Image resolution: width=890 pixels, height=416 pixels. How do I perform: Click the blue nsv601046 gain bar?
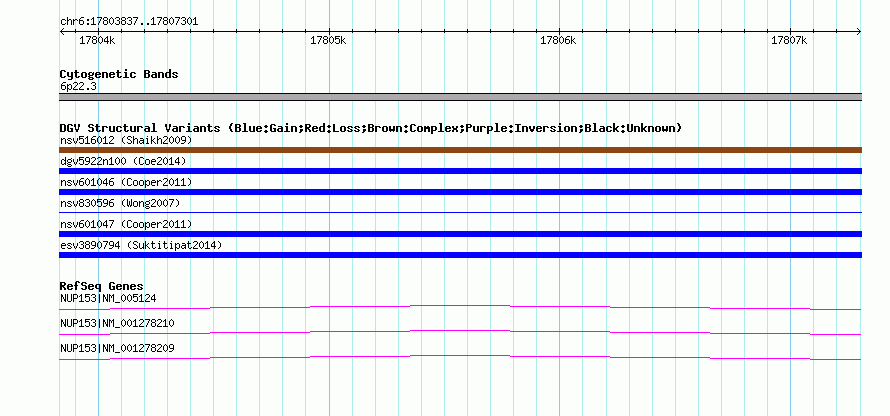point(460,192)
